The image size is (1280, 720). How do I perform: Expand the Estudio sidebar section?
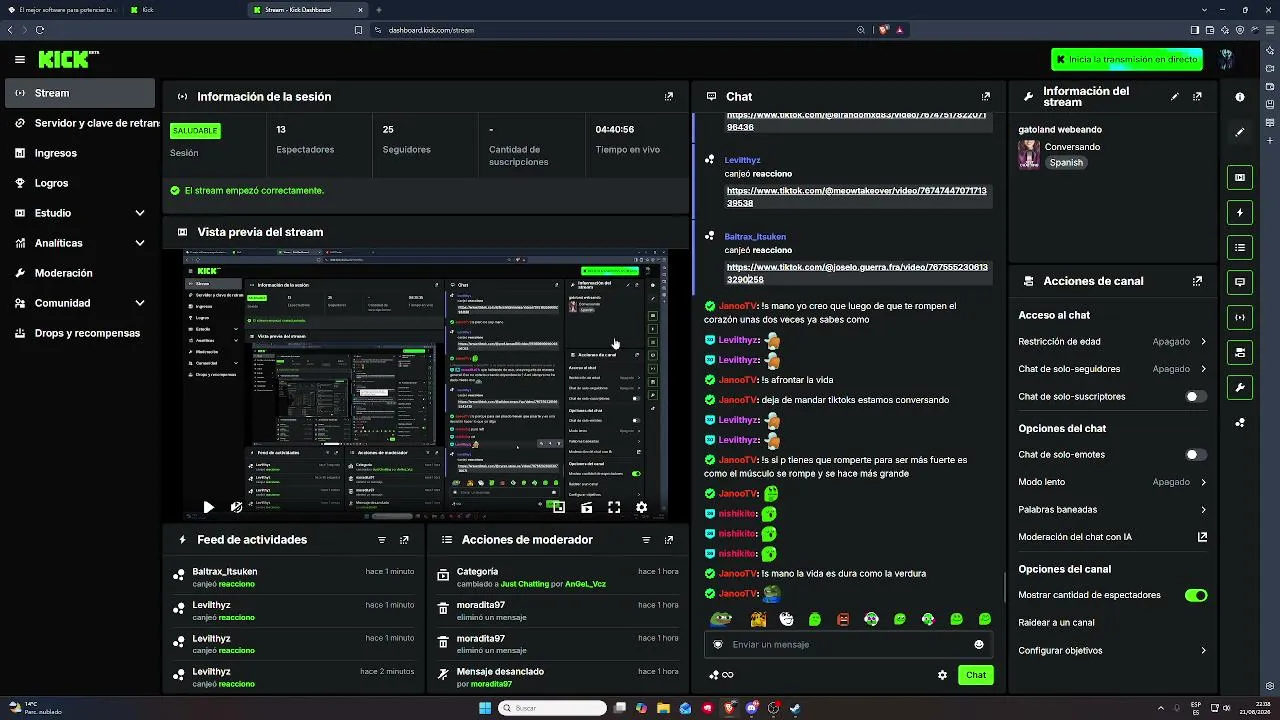coord(140,213)
